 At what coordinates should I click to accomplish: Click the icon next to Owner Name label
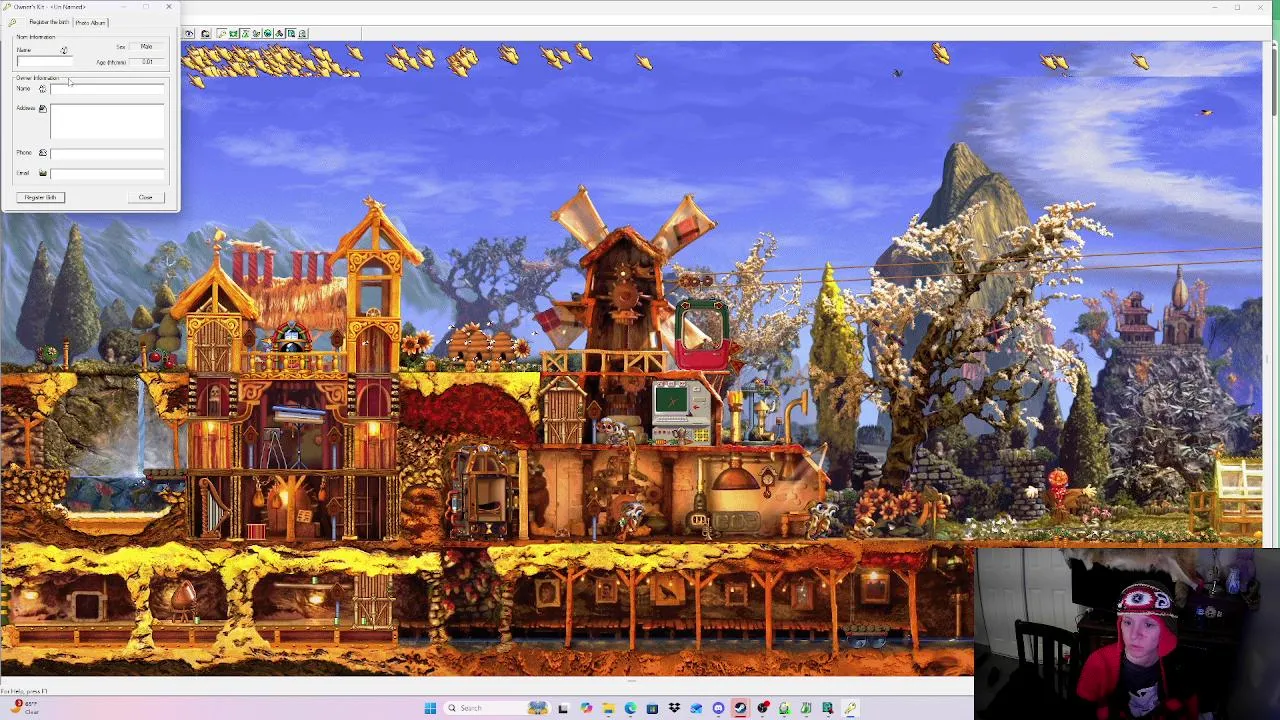[x=42, y=89]
